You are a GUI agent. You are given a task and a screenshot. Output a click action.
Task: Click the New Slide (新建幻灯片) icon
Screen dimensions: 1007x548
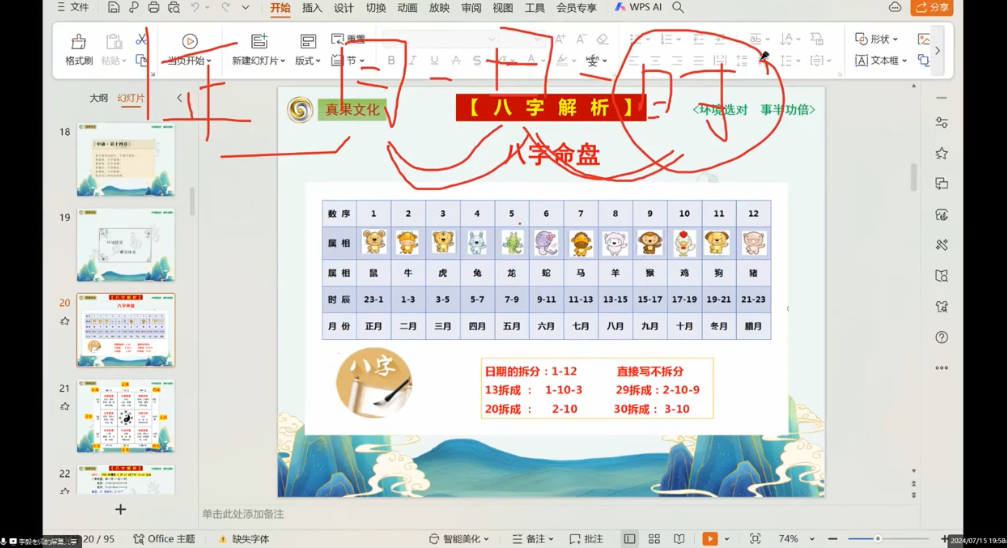259,41
